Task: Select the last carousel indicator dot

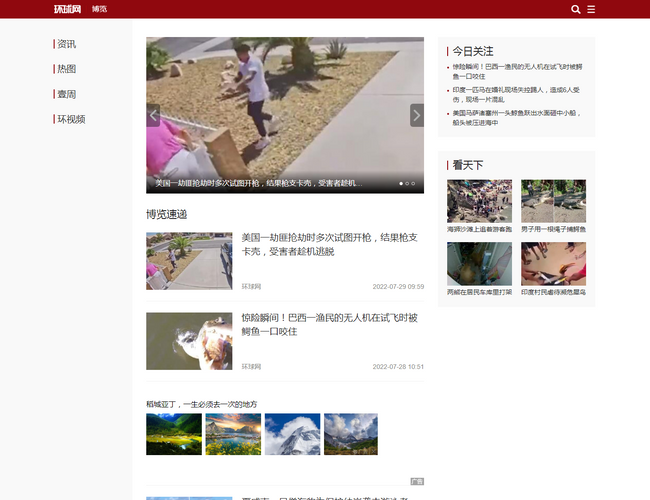Action: [x=414, y=184]
